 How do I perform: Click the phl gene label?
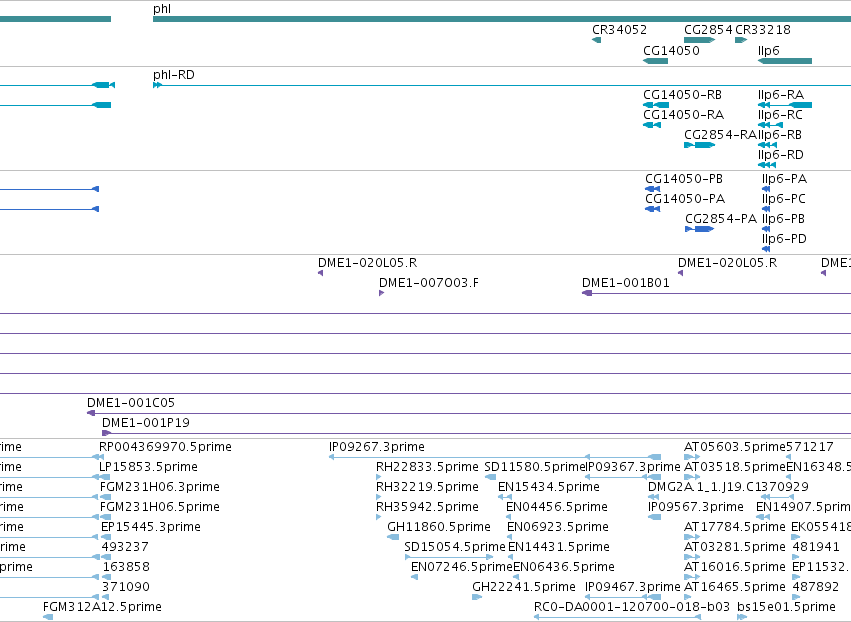(x=162, y=9)
